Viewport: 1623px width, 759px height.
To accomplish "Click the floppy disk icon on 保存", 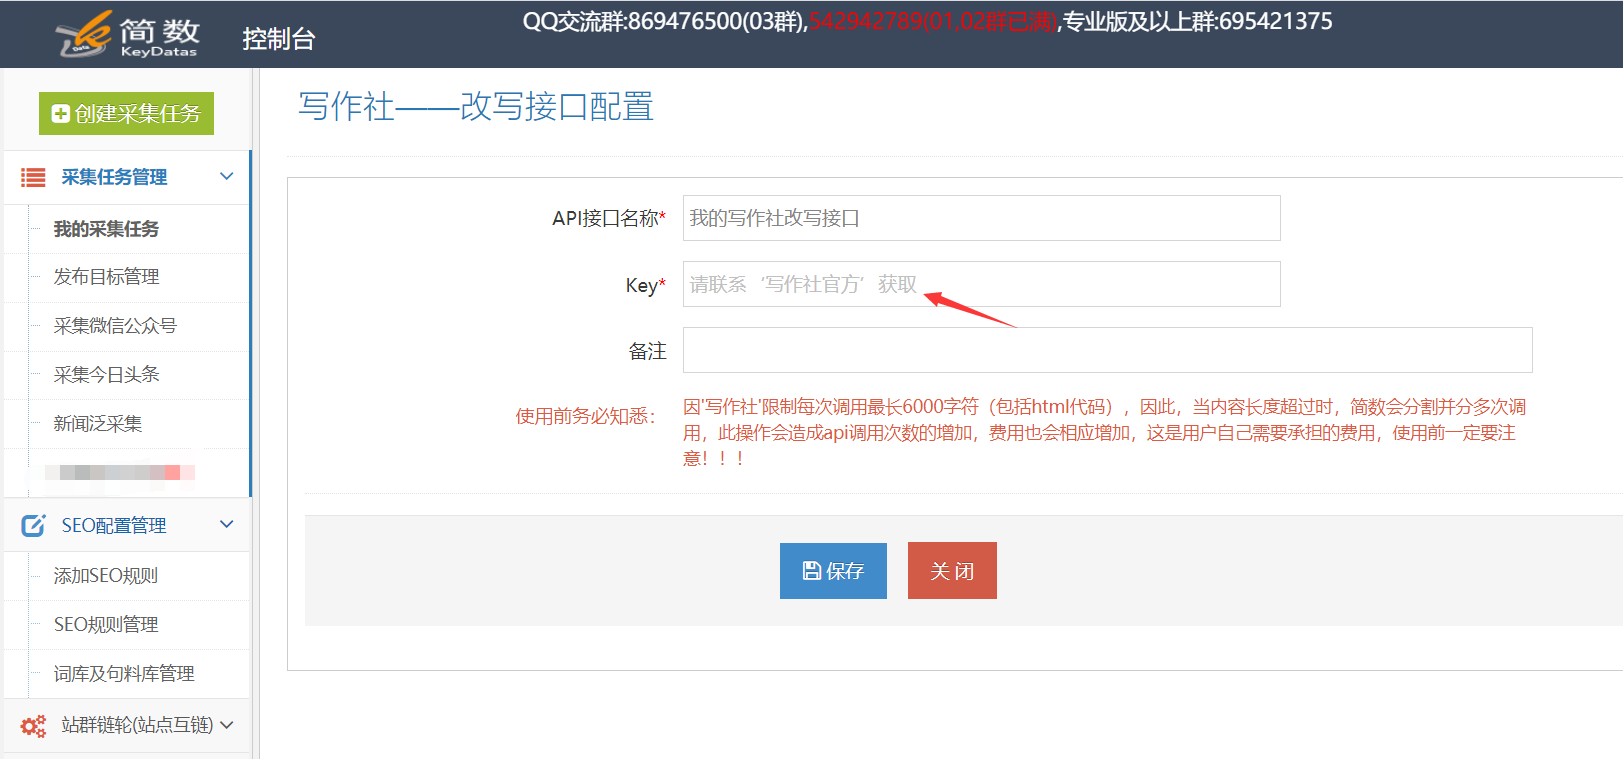I will coord(812,571).
